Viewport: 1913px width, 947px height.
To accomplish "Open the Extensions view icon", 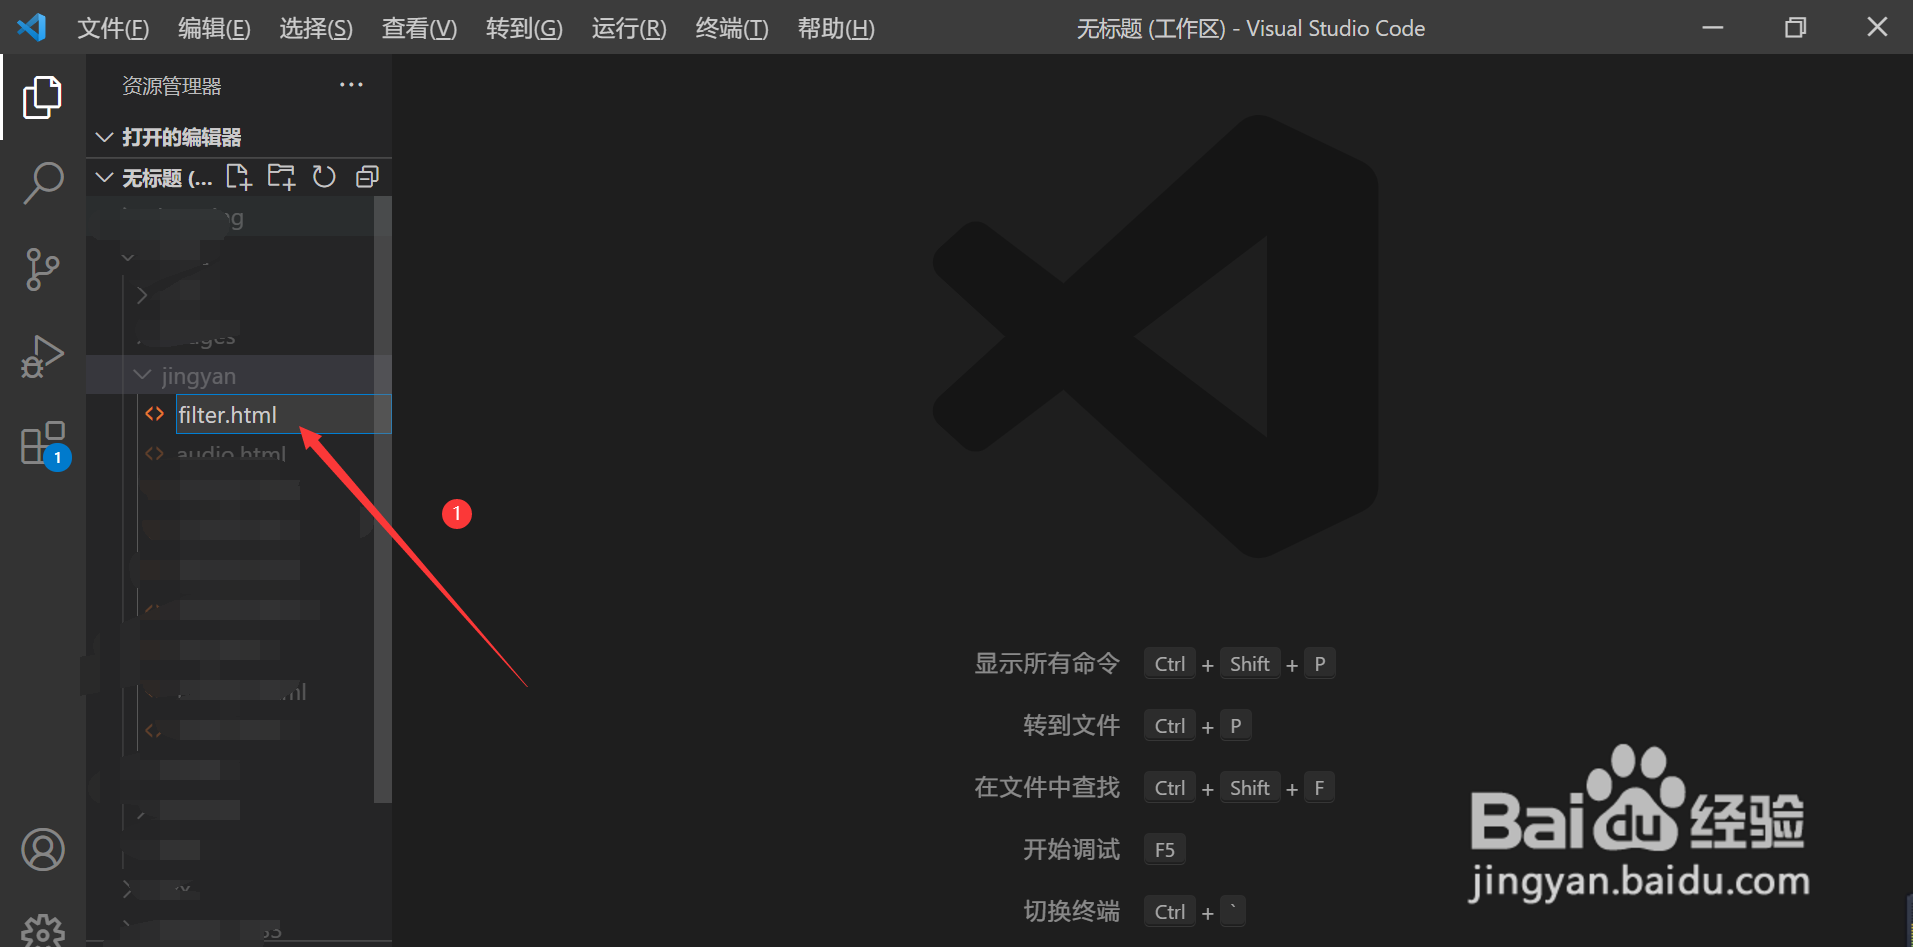I will coord(44,443).
